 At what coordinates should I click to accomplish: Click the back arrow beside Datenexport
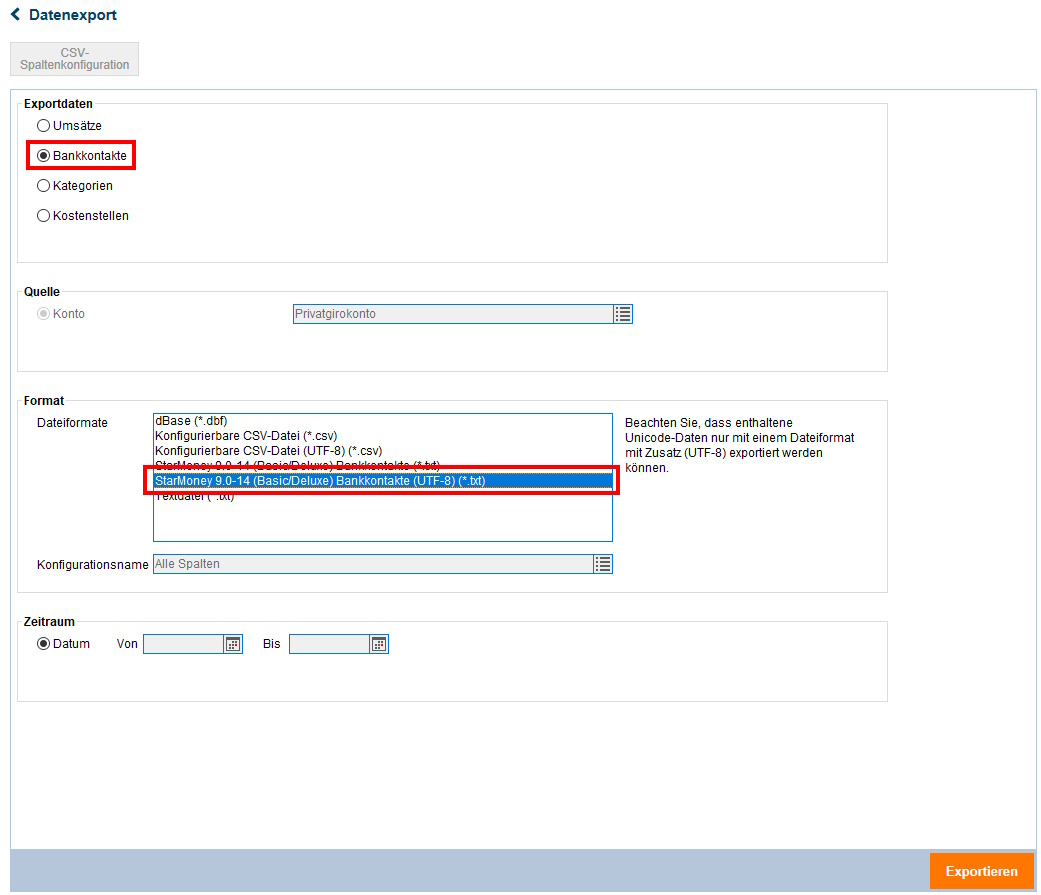pyautogui.click(x=15, y=15)
